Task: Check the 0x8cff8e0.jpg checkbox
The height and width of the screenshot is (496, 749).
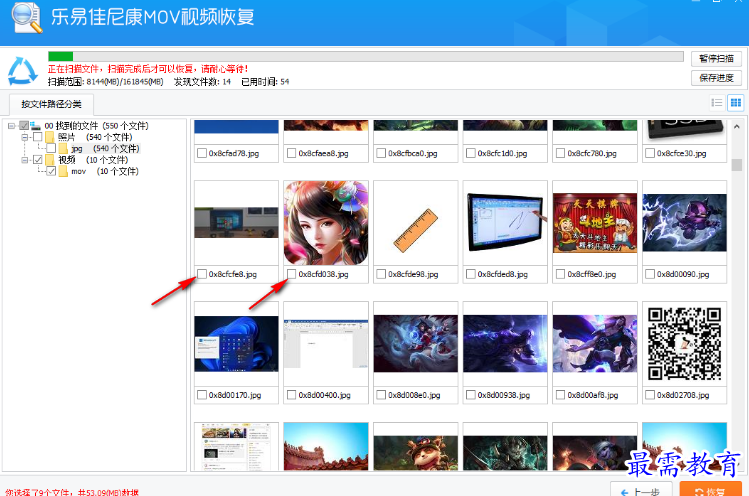Action: point(560,274)
